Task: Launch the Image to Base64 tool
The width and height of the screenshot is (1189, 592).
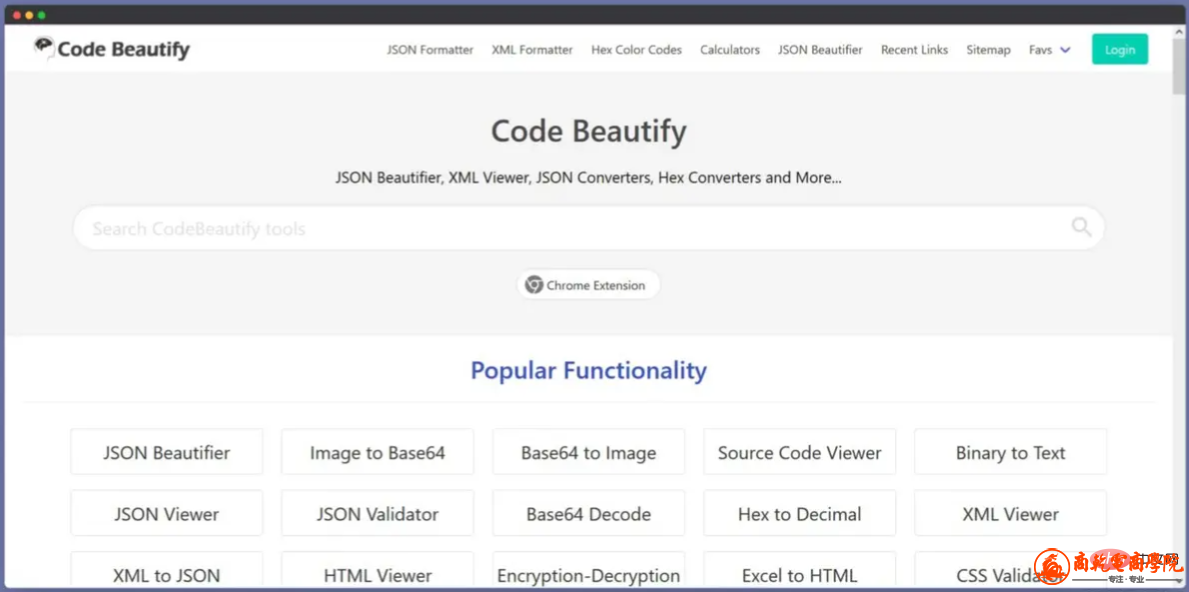Action: pyautogui.click(x=378, y=453)
